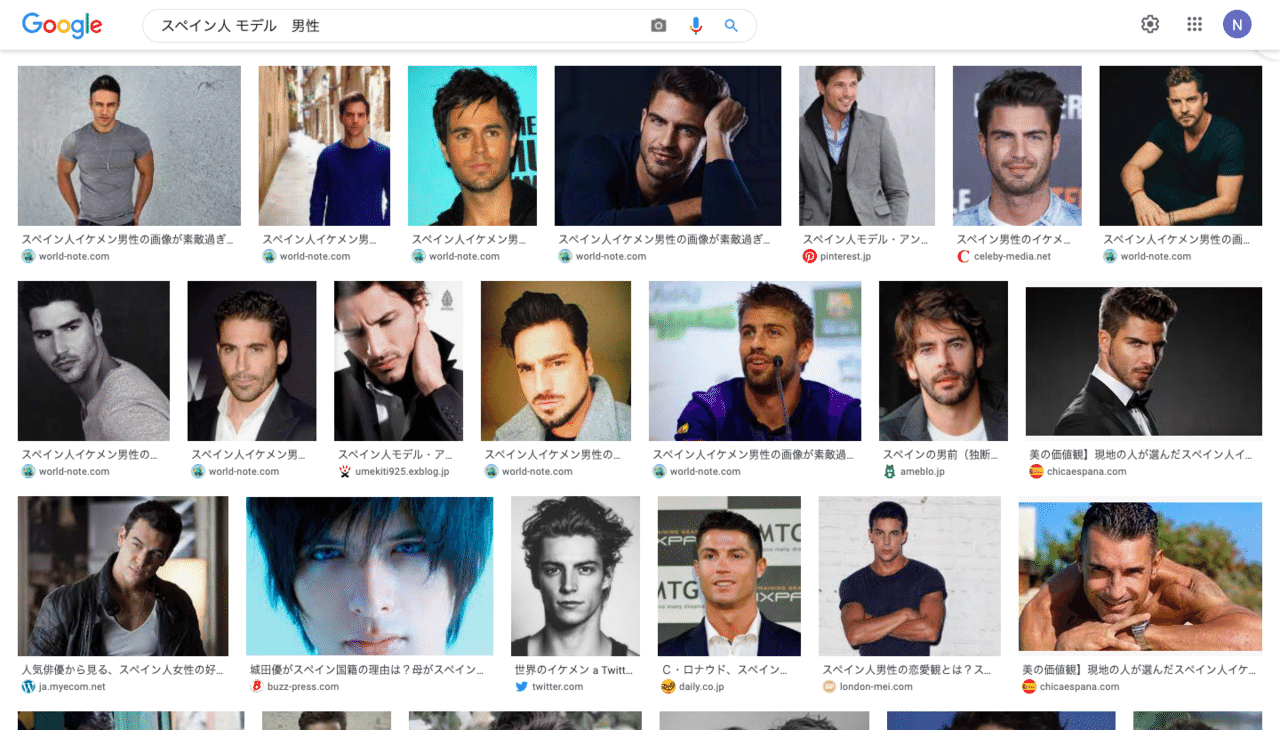Open the man in gray t-shirt by concrete wall image
Screen dimensions: 1280x730
129,146
